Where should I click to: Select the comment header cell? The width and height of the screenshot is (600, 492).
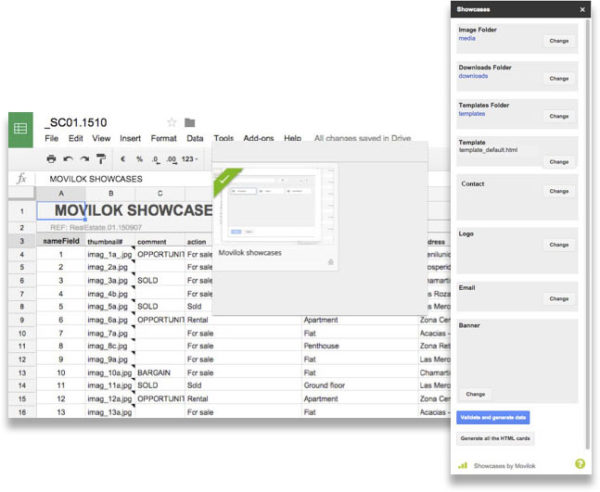[160, 241]
